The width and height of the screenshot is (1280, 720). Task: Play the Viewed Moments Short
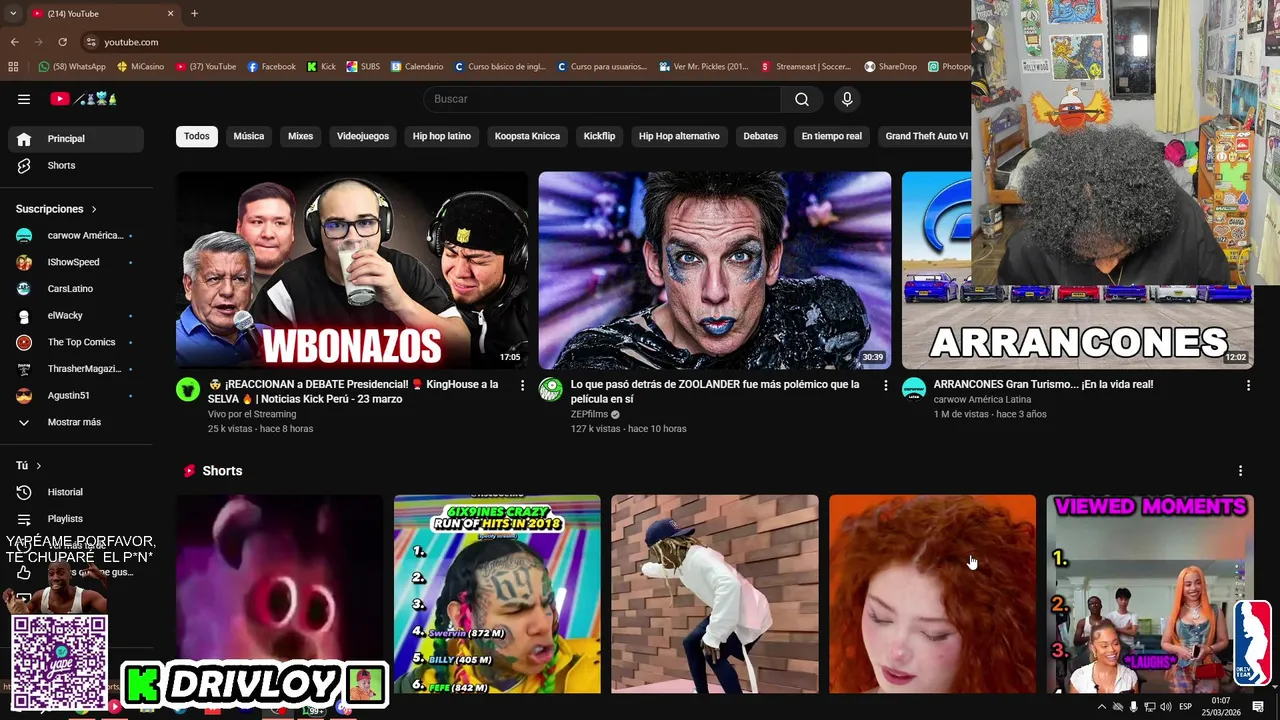coord(1150,594)
